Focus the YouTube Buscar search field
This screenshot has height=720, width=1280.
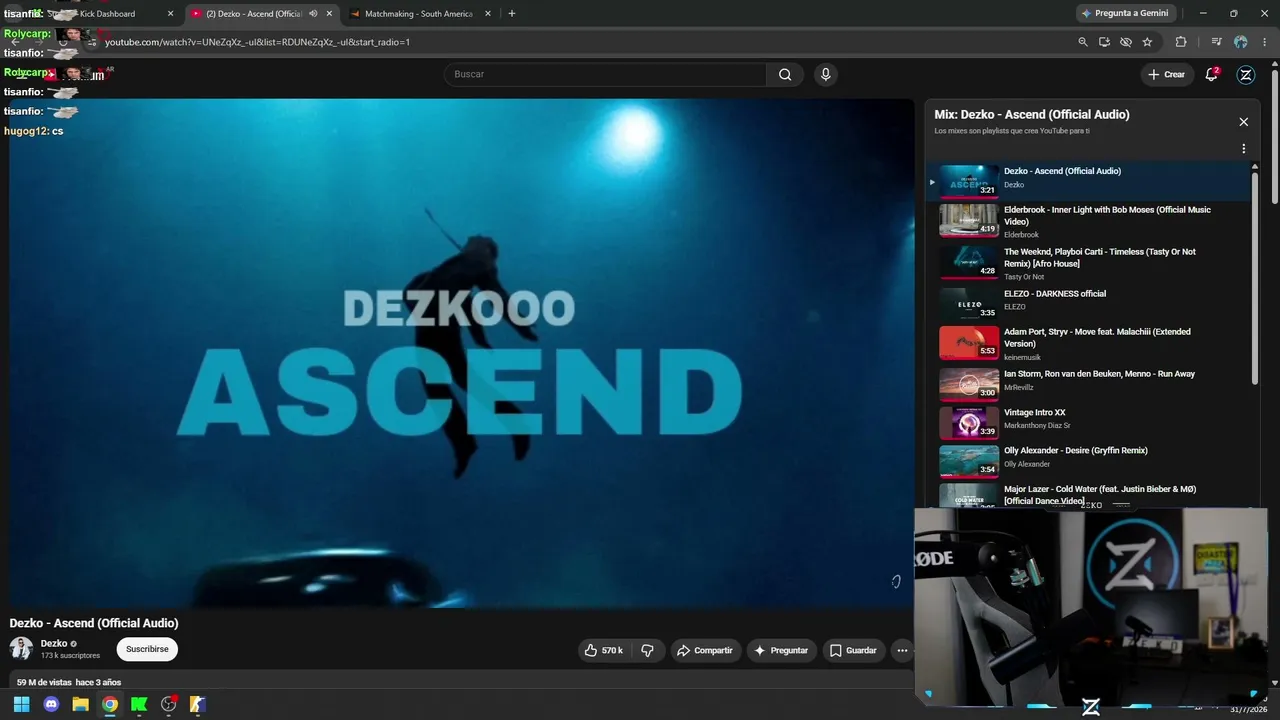click(x=605, y=74)
